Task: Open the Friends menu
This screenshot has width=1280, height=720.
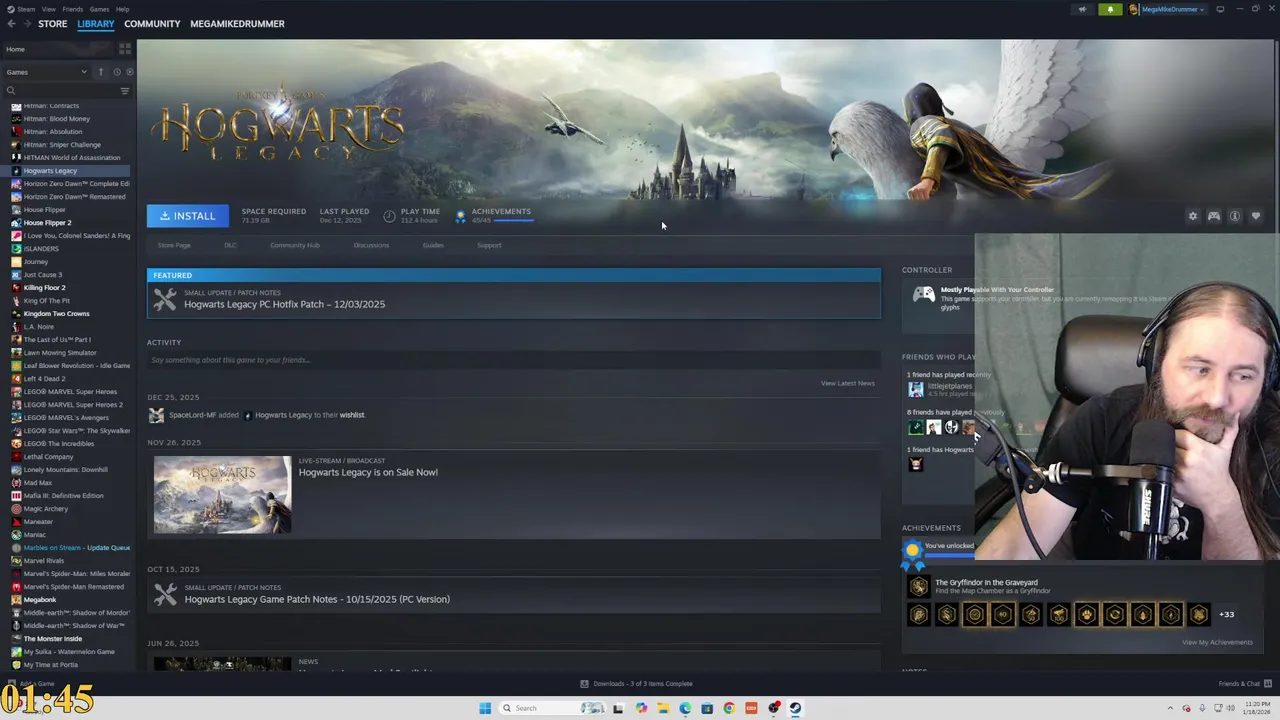Action: pos(73,9)
